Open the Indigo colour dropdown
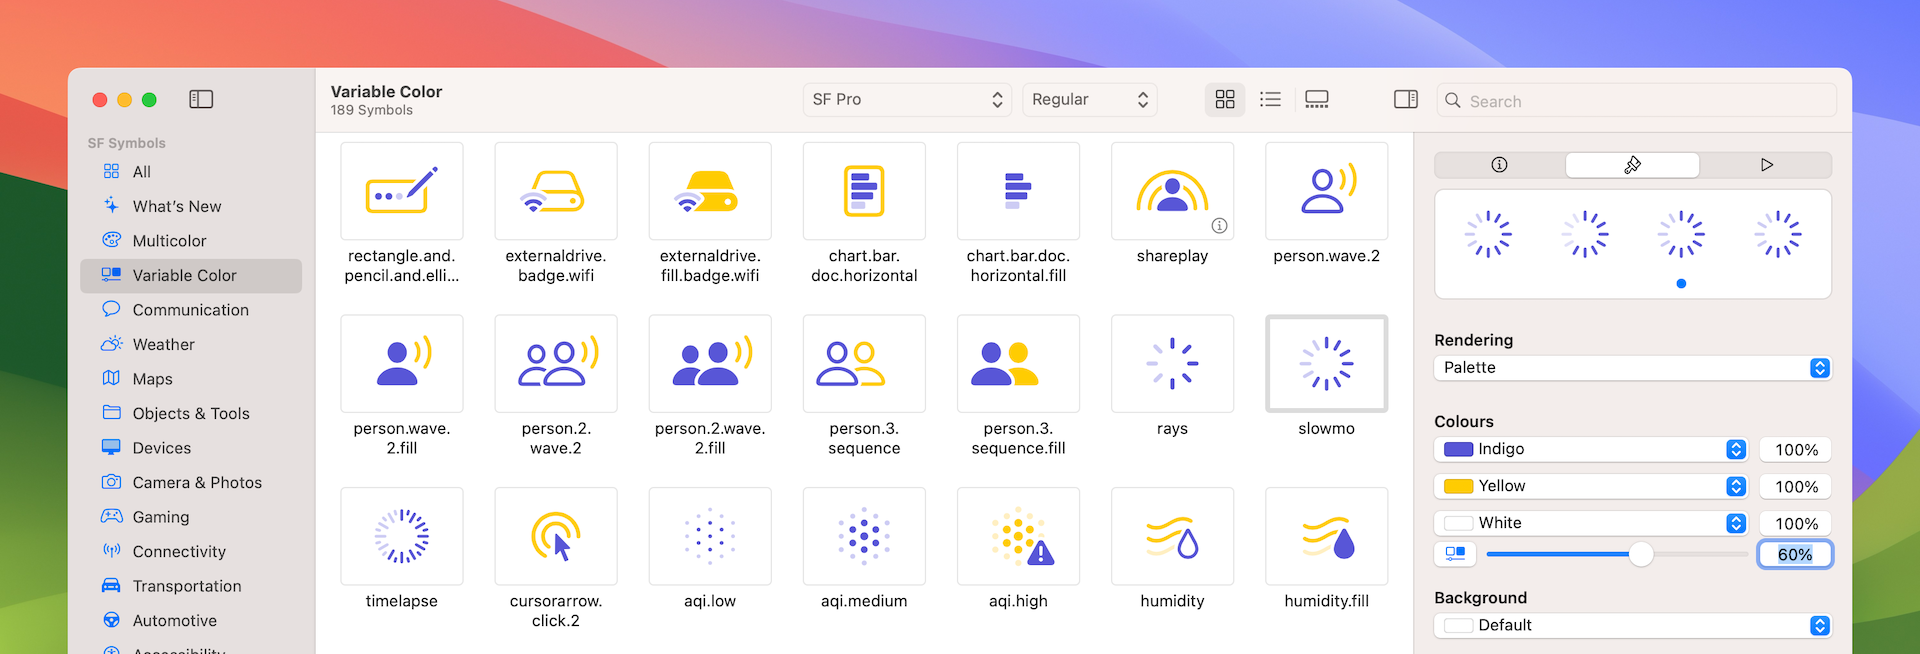This screenshot has height=654, width=1920. click(1591, 449)
